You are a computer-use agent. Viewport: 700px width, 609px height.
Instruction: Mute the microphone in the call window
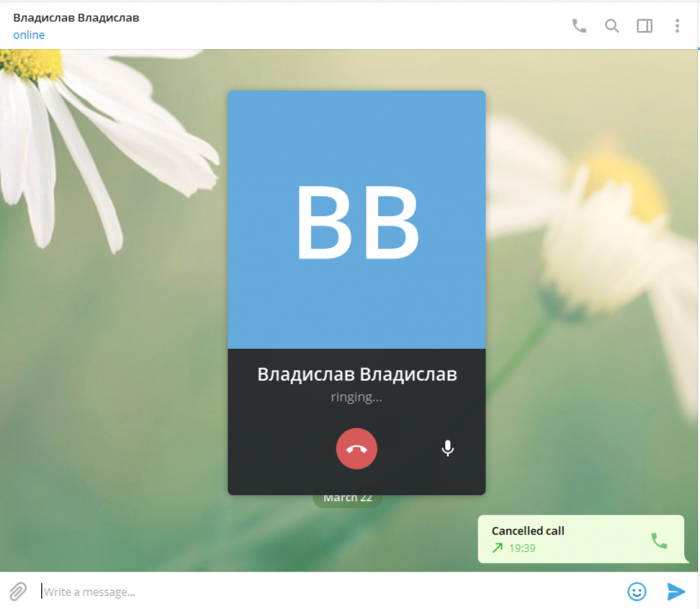click(448, 449)
